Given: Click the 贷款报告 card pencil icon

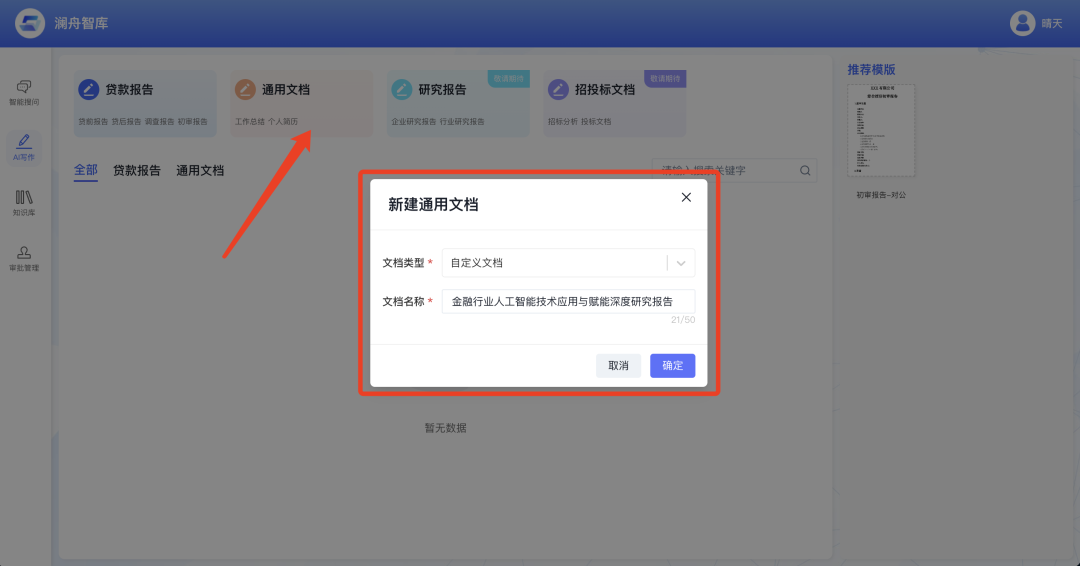Looking at the screenshot, I should pyautogui.click(x=89, y=90).
